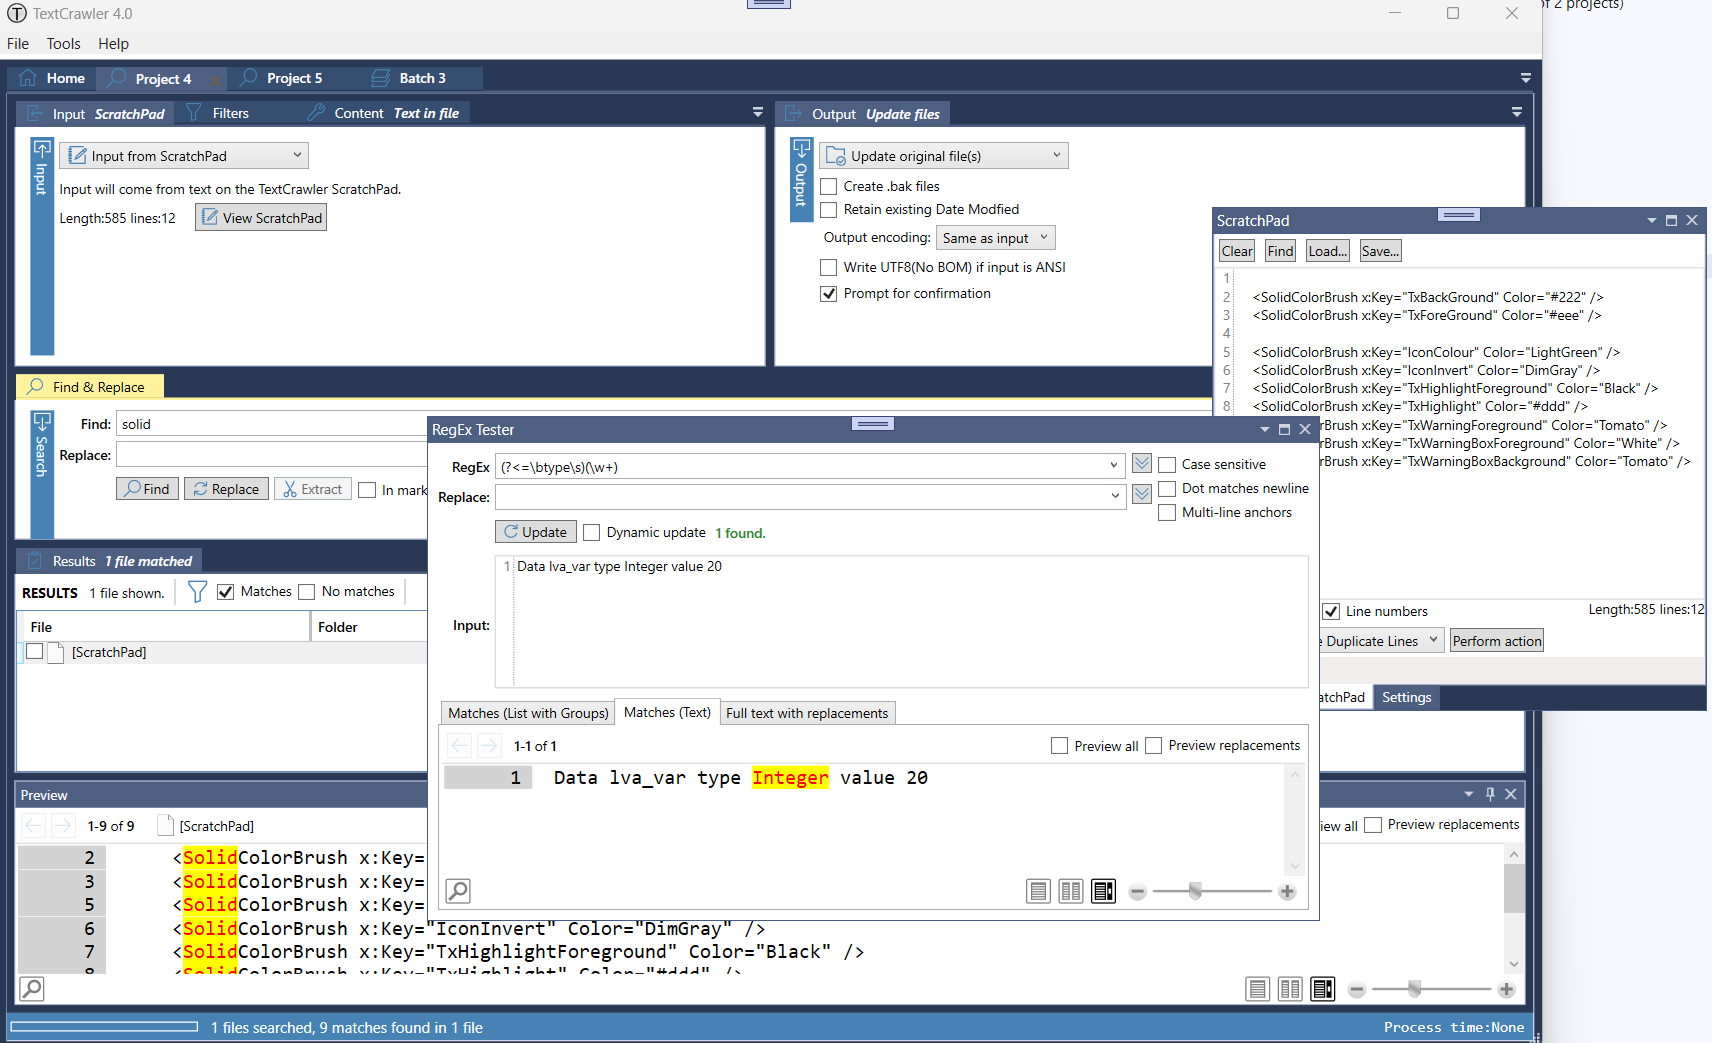Open the RegEx pattern library icon
The image size is (1712, 1043).
click(x=1141, y=464)
